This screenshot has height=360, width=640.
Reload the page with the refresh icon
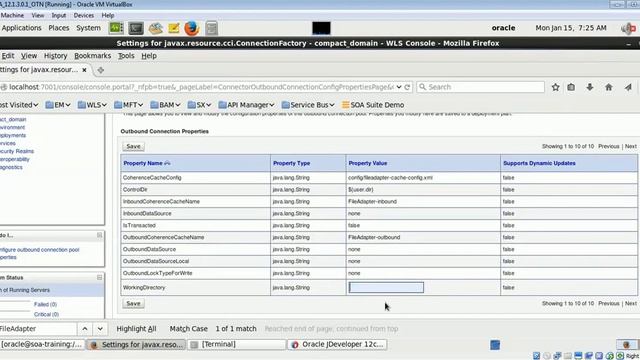click(x=407, y=87)
